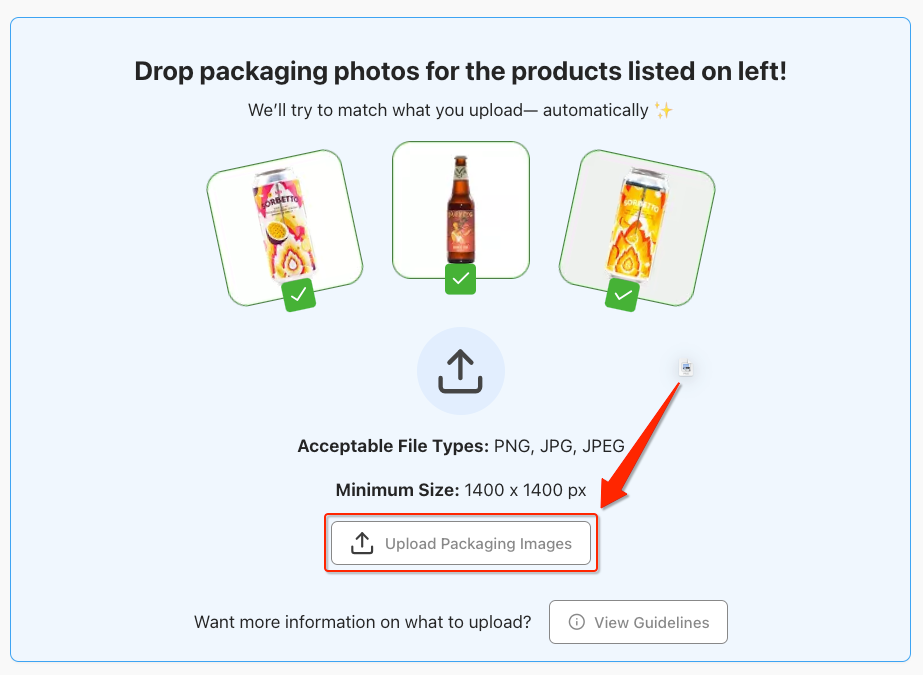Click the small file icon near the red arrow

tap(686, 368)
